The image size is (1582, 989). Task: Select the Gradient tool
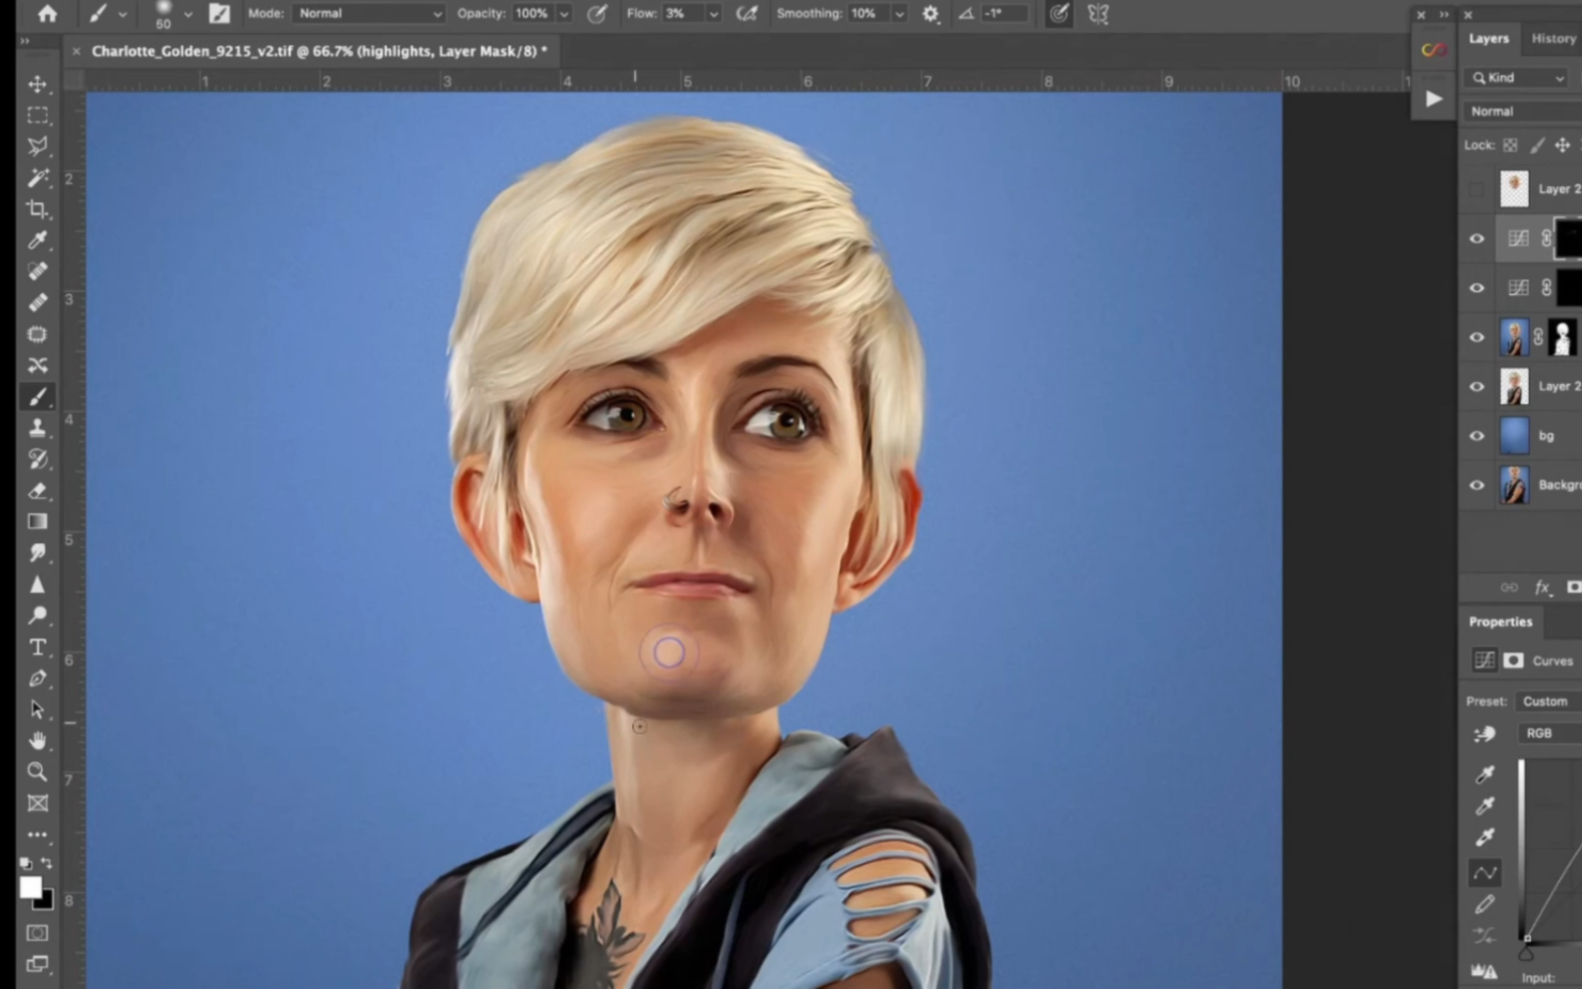[38, 522]
